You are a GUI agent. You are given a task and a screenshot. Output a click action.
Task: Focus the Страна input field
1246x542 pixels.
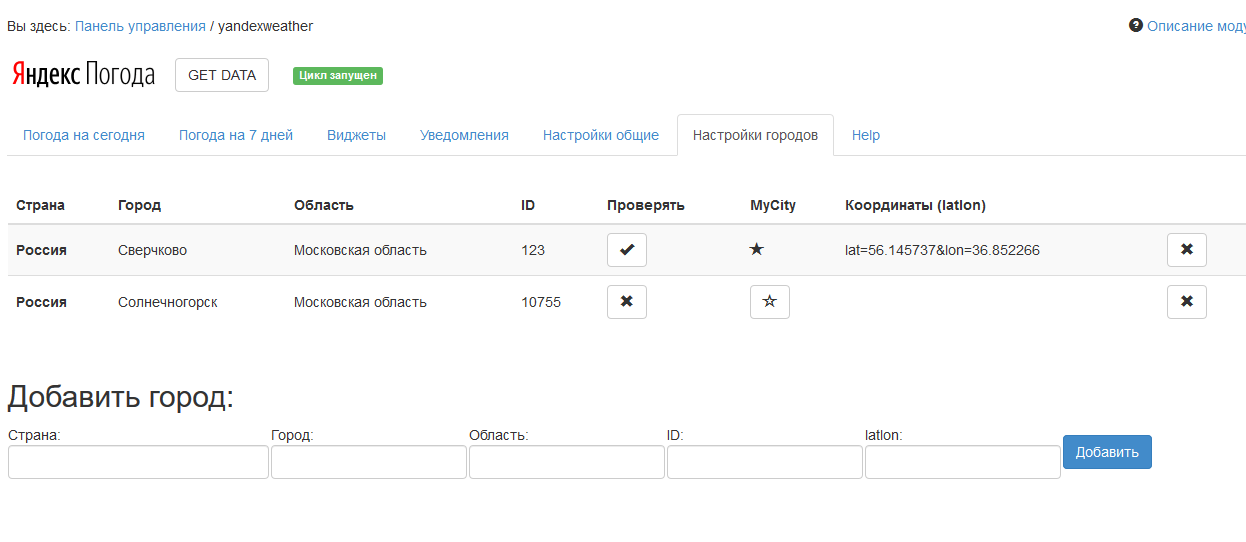(138, 462)
